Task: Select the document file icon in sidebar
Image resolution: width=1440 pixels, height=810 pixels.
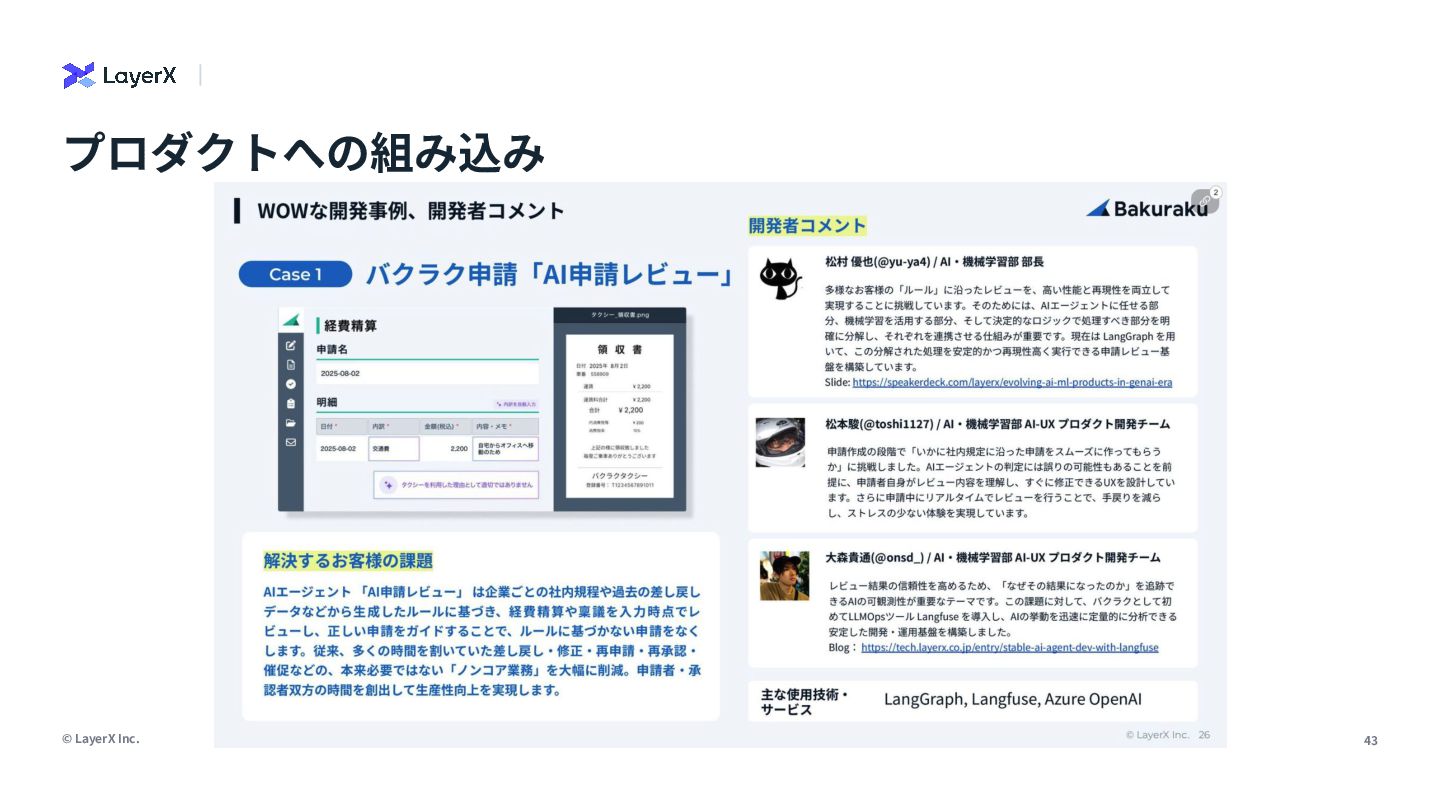Action: (291, 365)
